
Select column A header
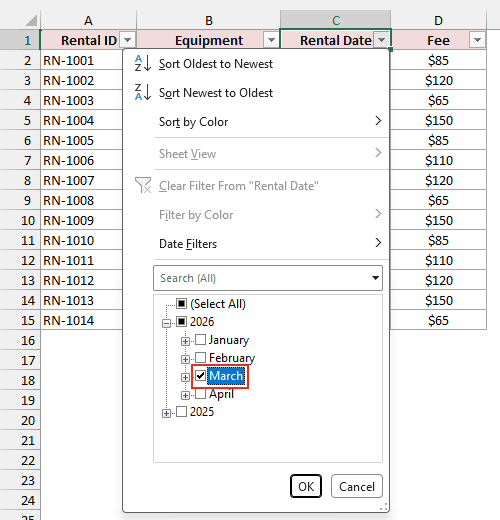(x=88, y=20)
